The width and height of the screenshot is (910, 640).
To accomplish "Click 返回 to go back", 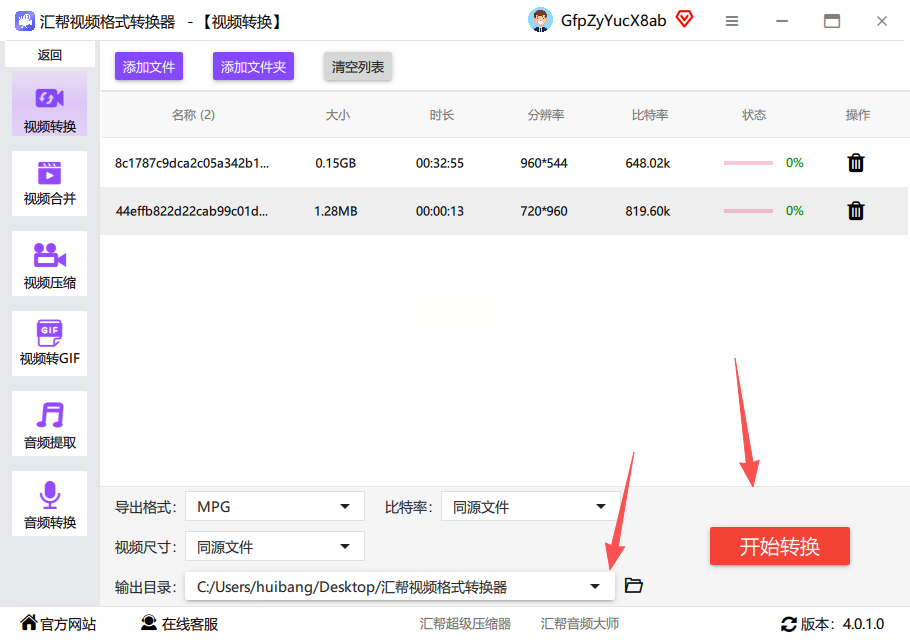I will point(50,55).
